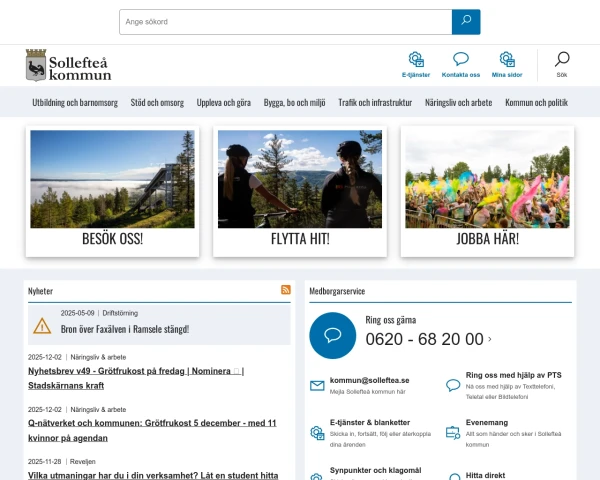Open the Bygga, bo och miljö menu

(x=294, y=102)
